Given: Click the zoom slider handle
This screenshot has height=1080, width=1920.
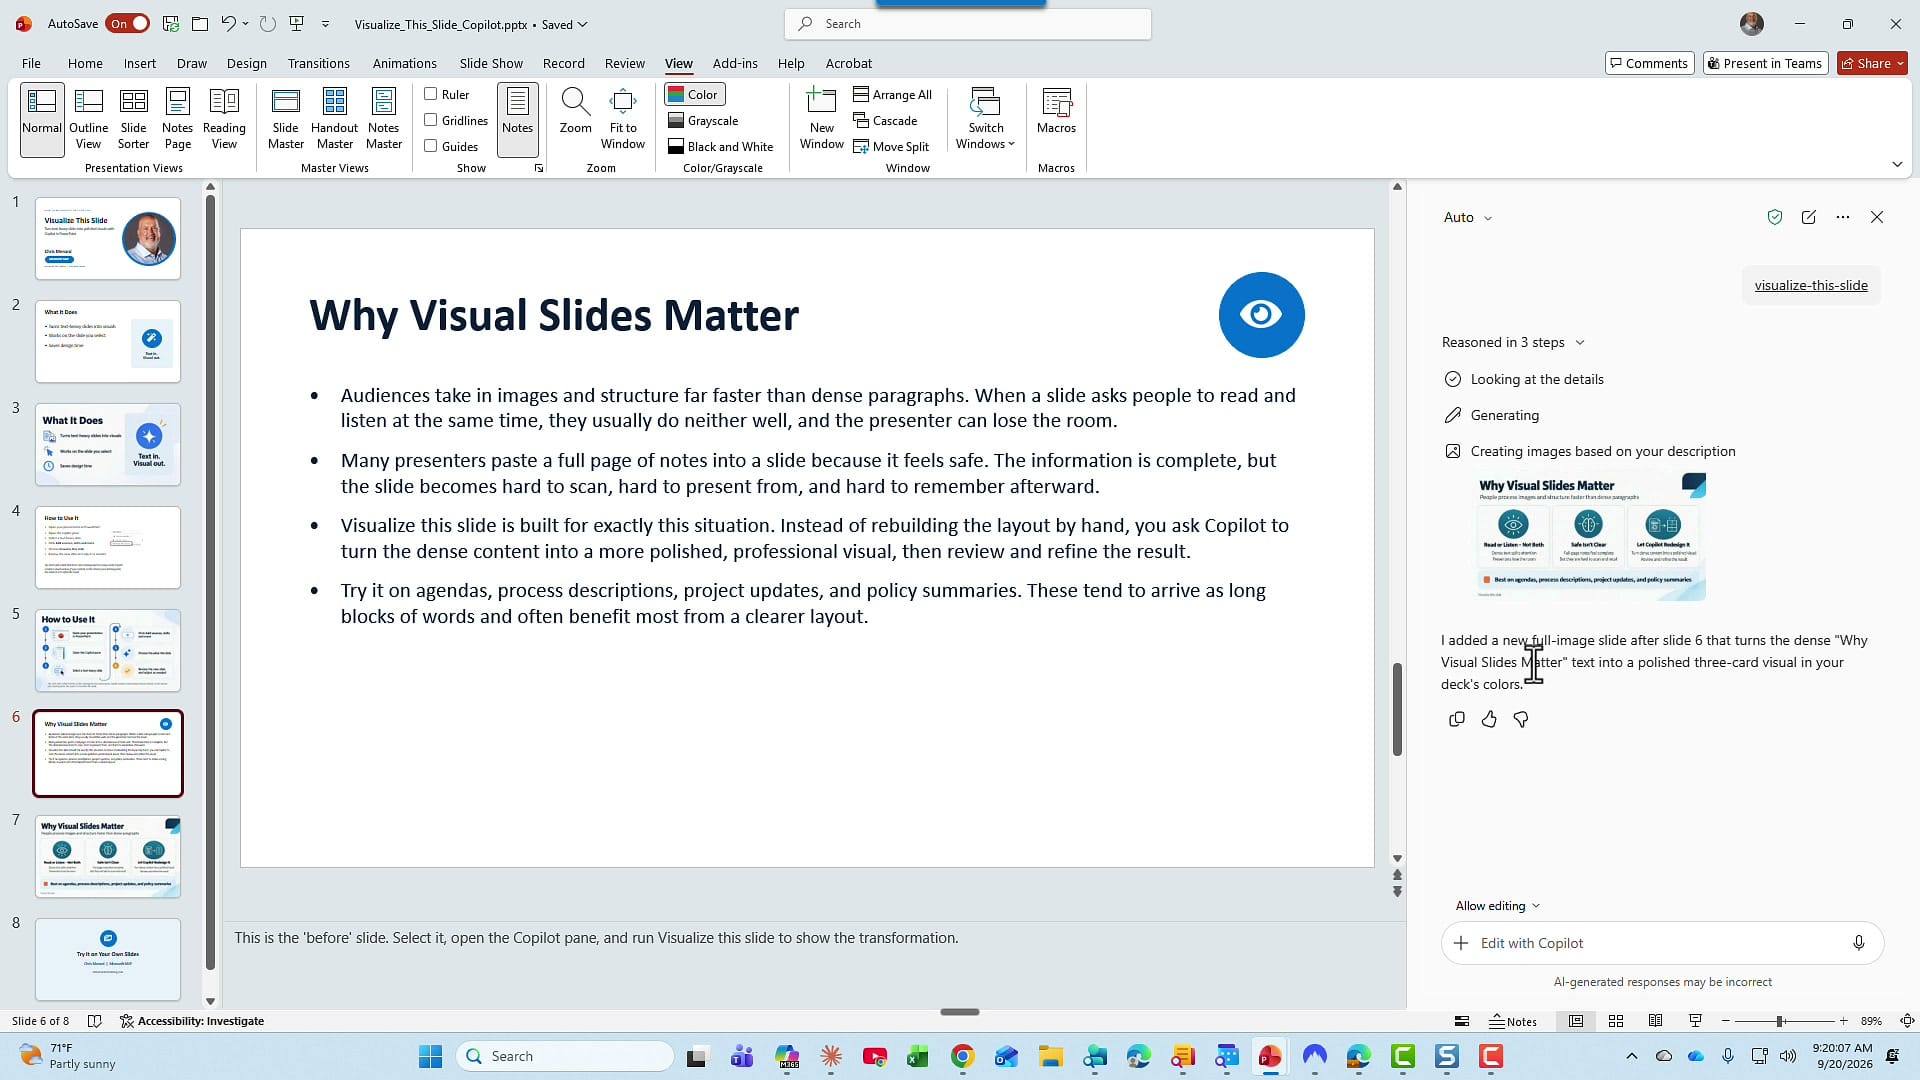Looking at the screenshot, I should (1780, 1021).
